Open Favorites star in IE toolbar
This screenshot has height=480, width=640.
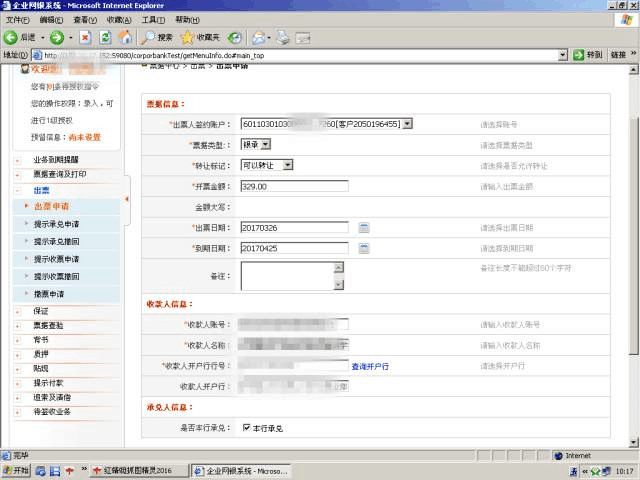point(187,38)
